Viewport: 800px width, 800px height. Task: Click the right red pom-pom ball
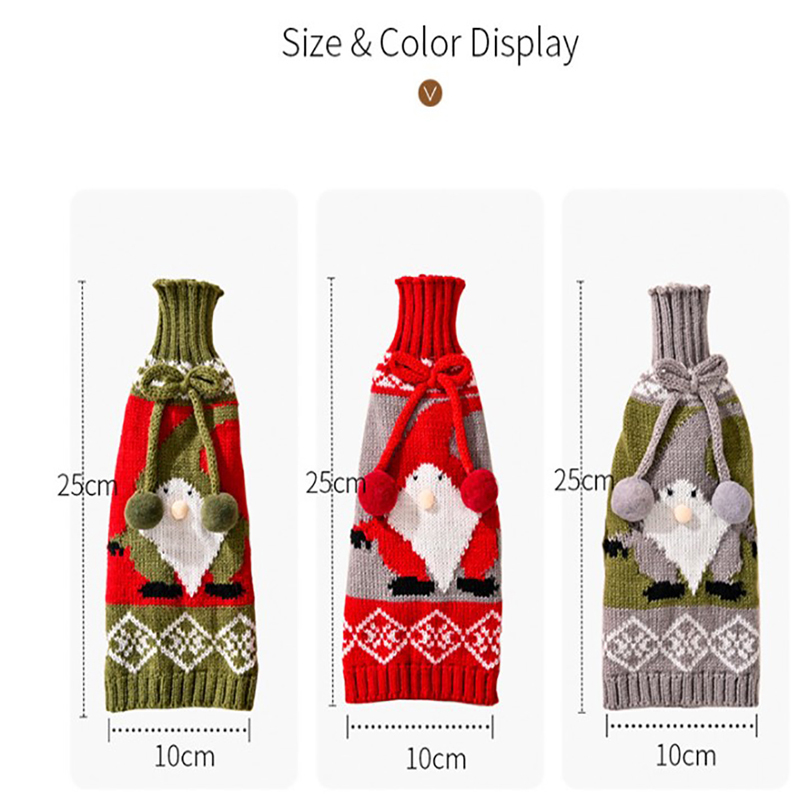[479, 488]
